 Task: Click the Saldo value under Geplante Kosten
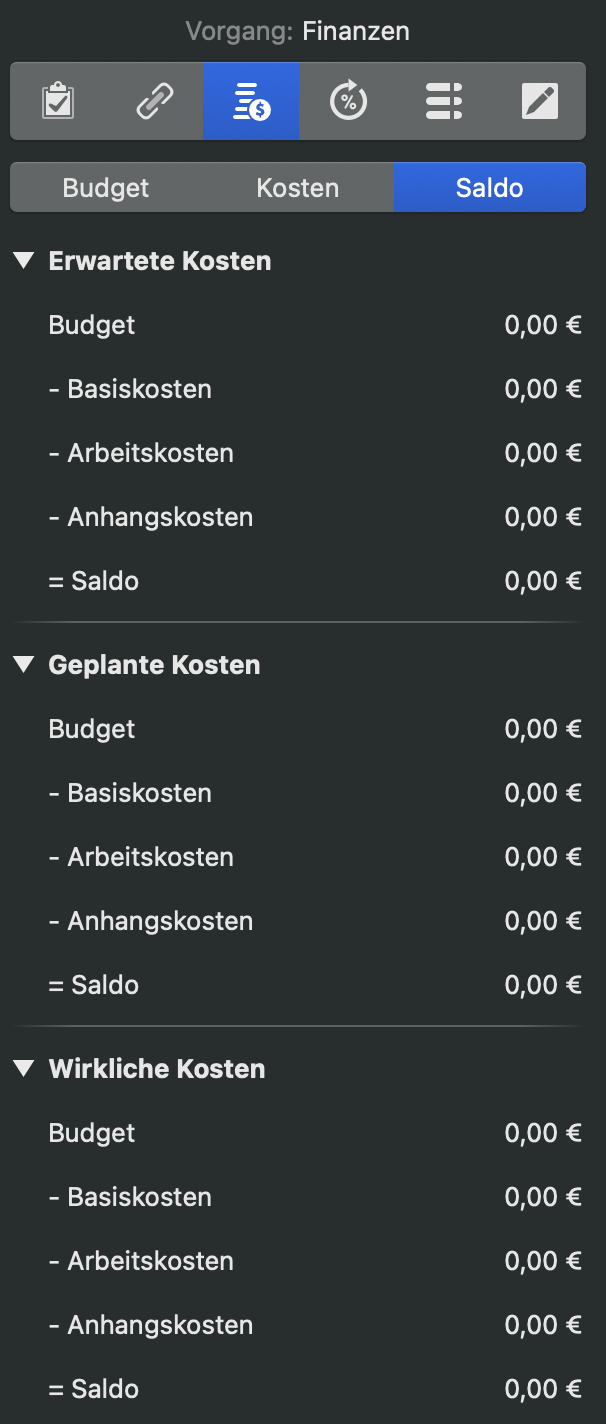click(x=543, y=984)
